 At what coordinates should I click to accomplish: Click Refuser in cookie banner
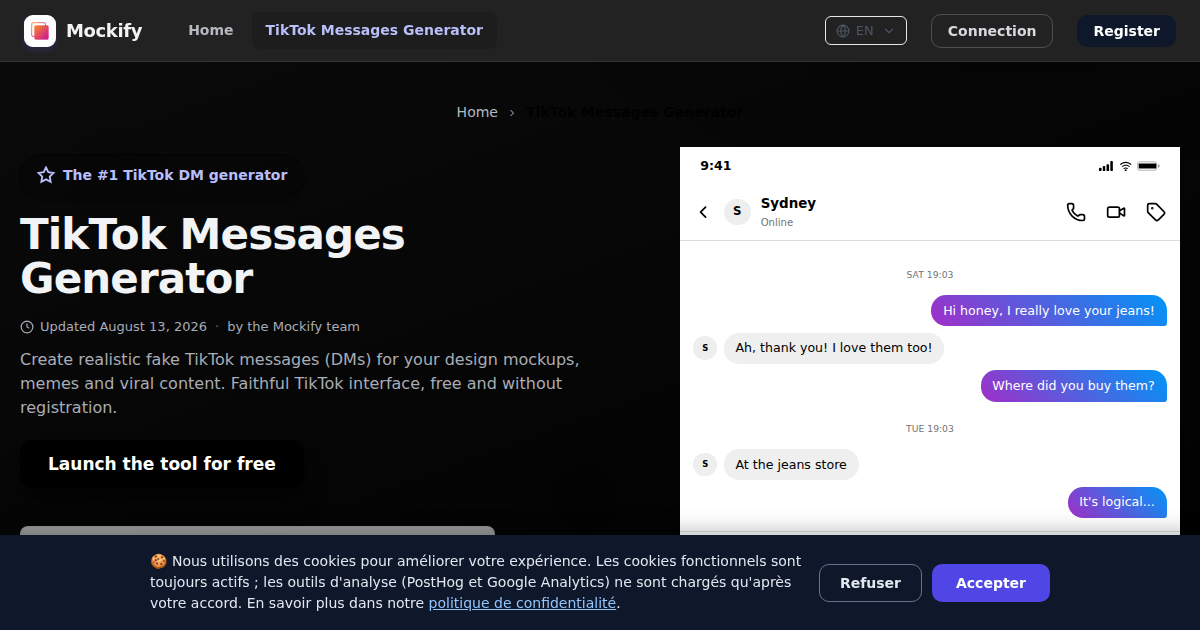pyautogui.click(x=870, y=583)
